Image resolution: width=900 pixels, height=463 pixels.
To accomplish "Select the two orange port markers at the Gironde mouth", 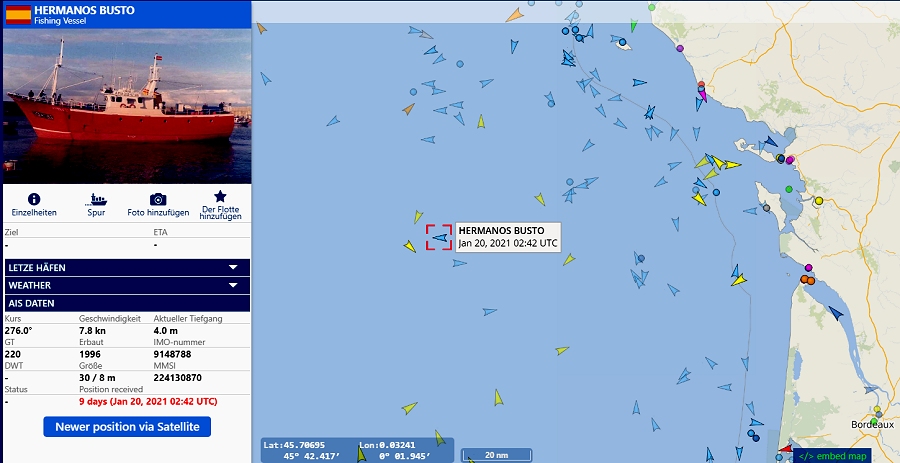I will (x=808, y=280).
